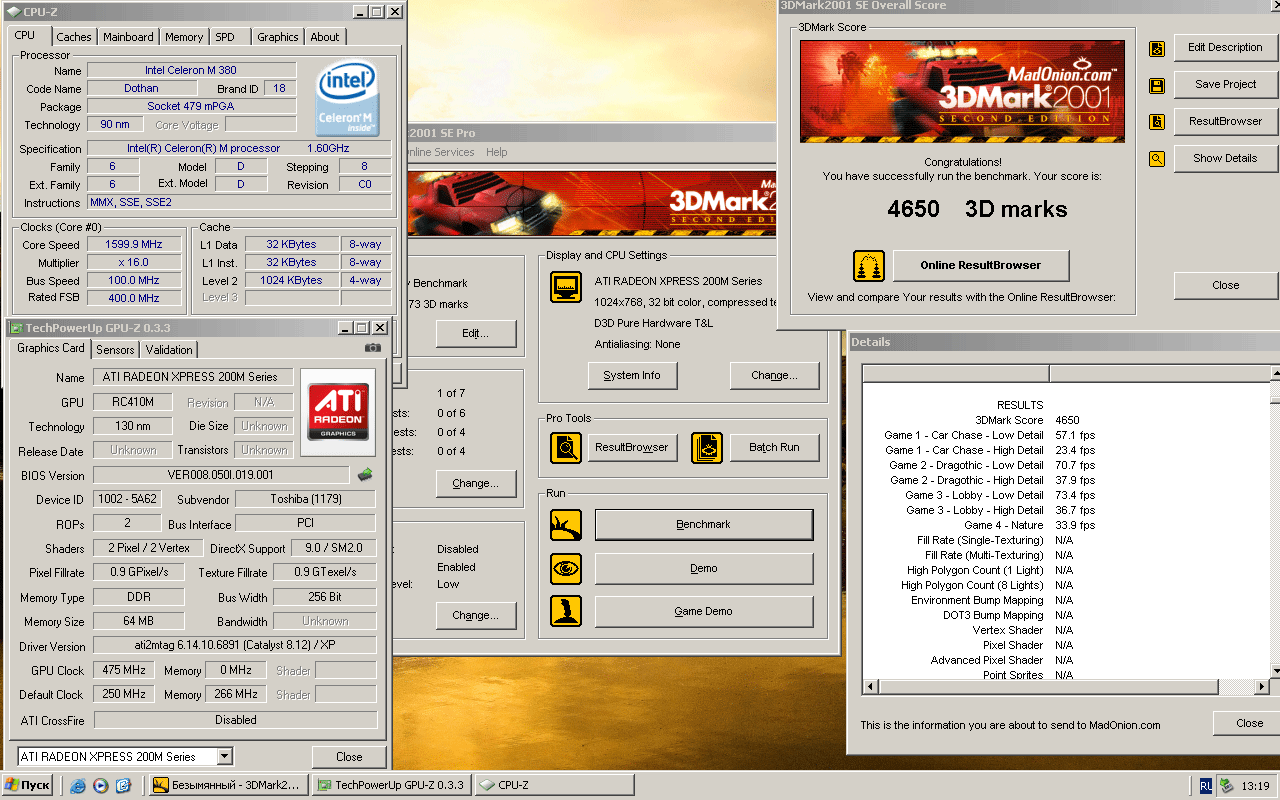Click the RL language indicator in tray

[x=1206, y=786]
